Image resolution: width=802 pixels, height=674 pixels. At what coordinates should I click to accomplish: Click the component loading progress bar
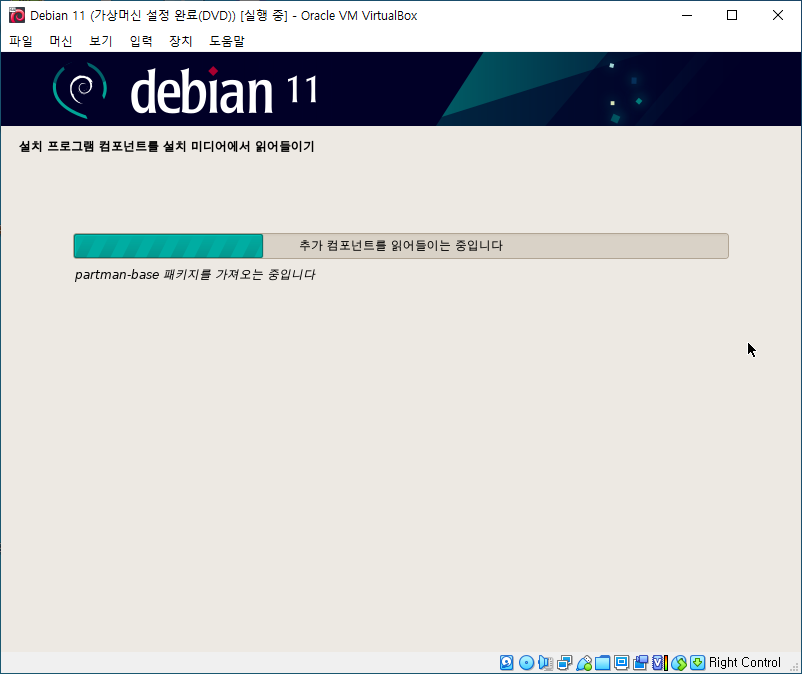(401, 246)
